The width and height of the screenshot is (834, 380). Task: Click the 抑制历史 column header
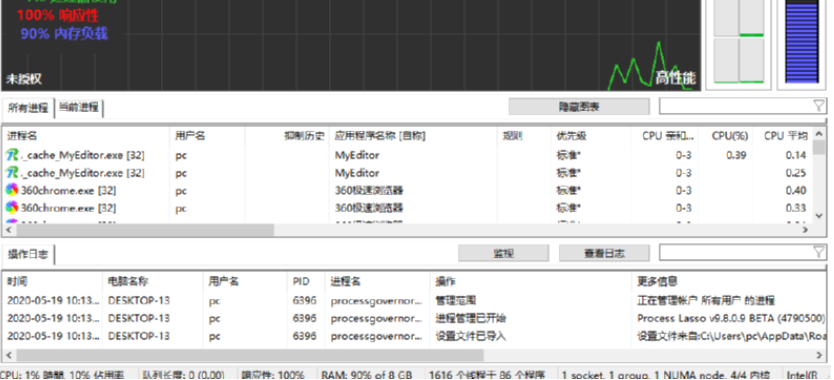click(287, 136)
